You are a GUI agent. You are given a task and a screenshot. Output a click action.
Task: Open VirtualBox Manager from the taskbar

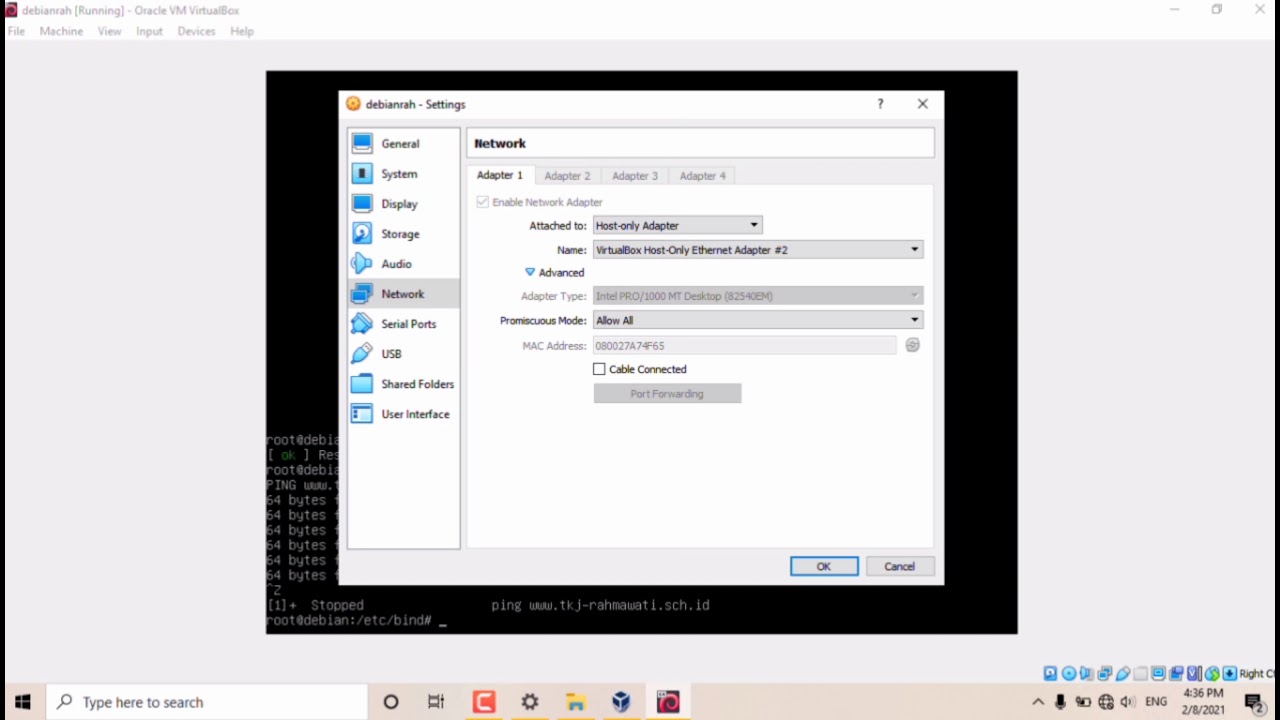pos(621,702)
